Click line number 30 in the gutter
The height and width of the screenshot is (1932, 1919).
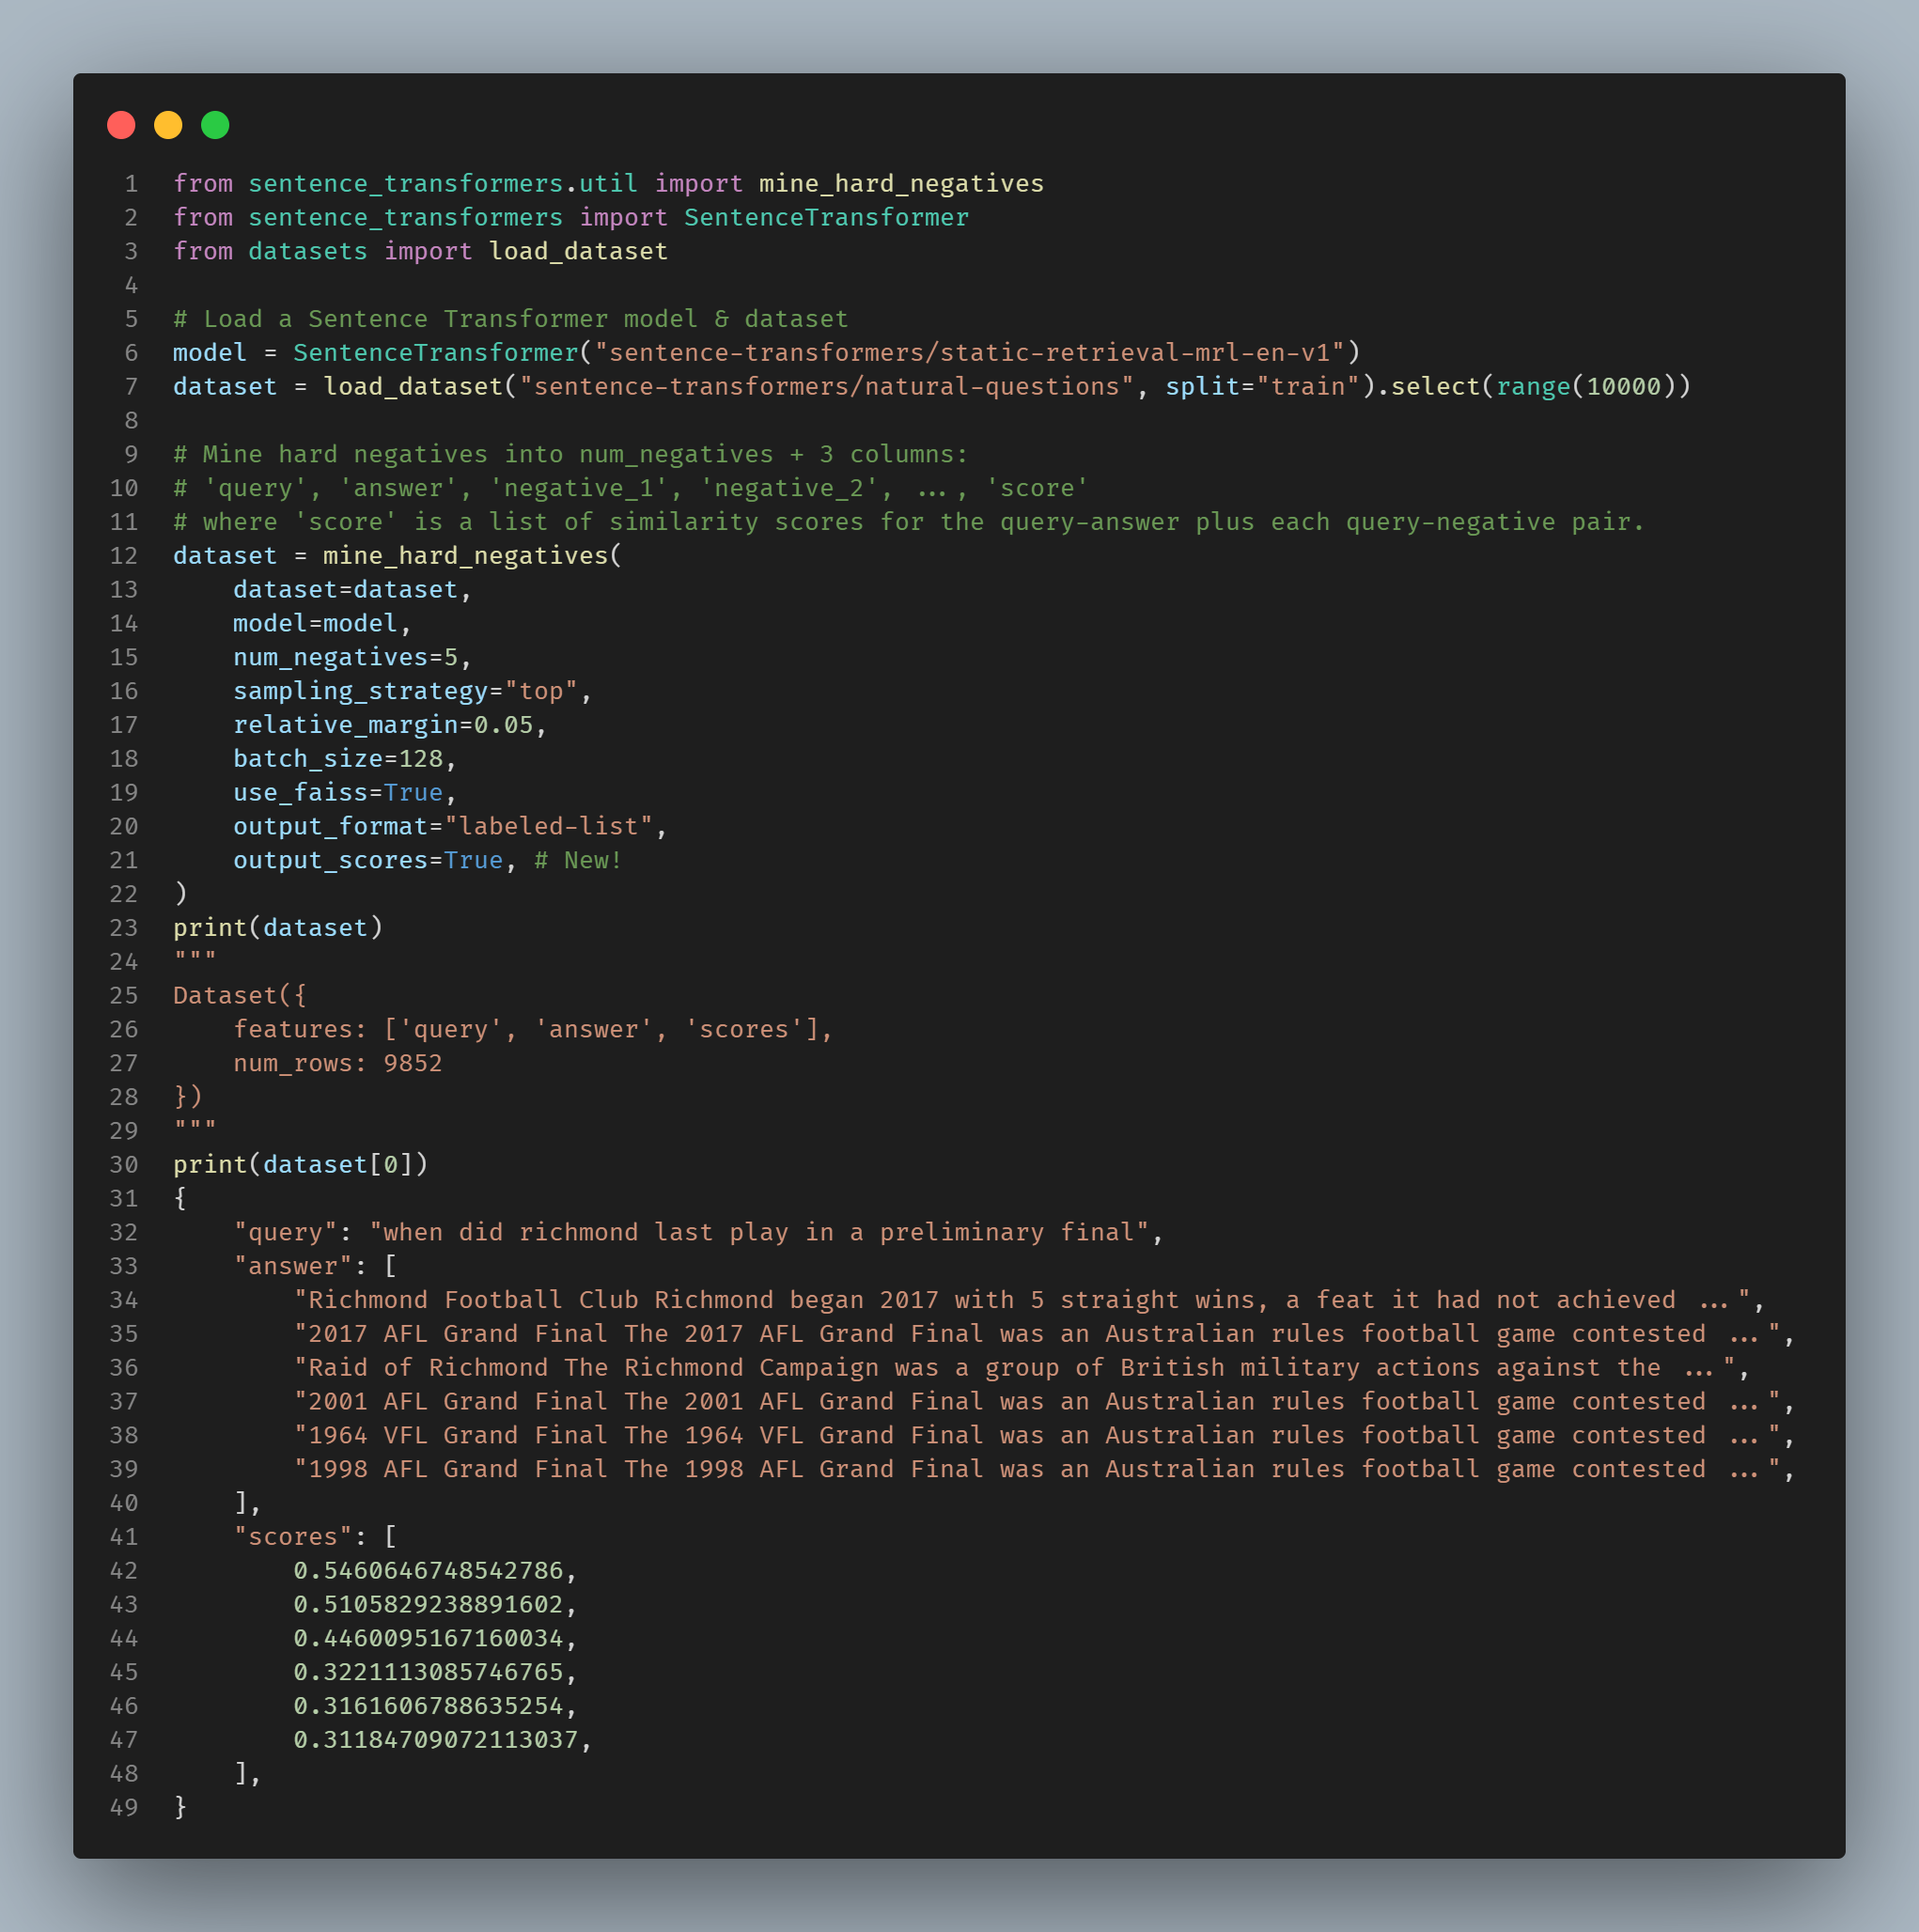coord(124,1165)
